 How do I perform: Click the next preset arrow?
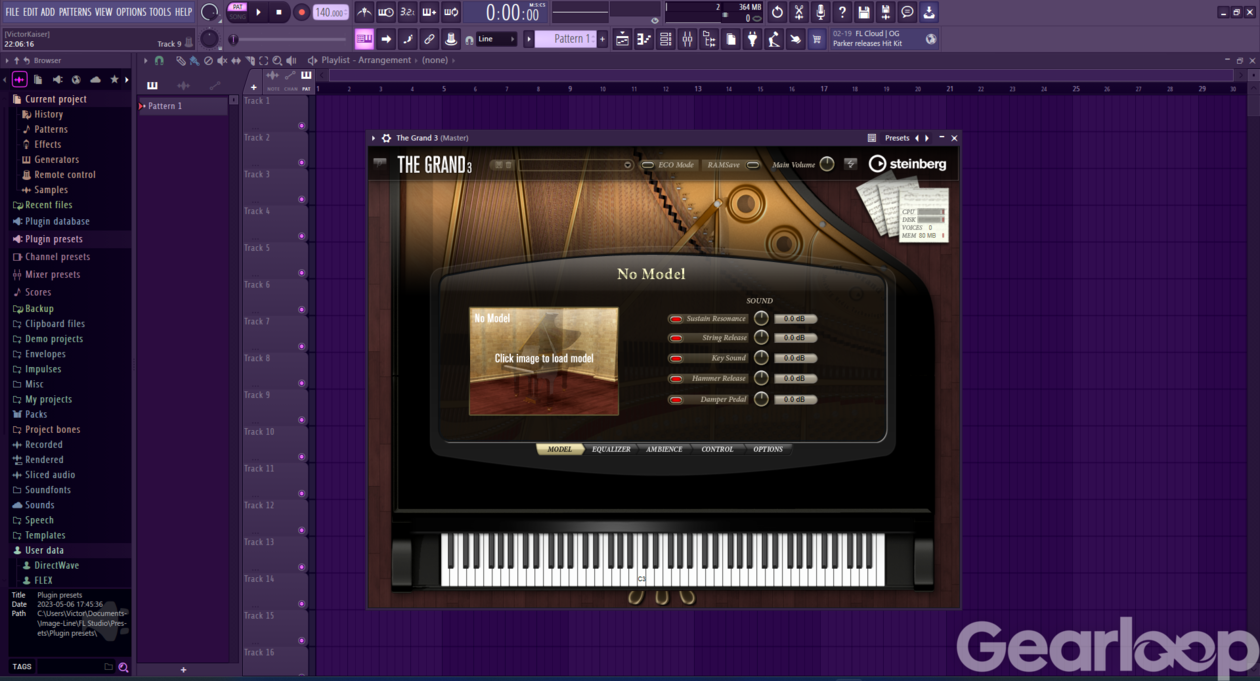927,138
